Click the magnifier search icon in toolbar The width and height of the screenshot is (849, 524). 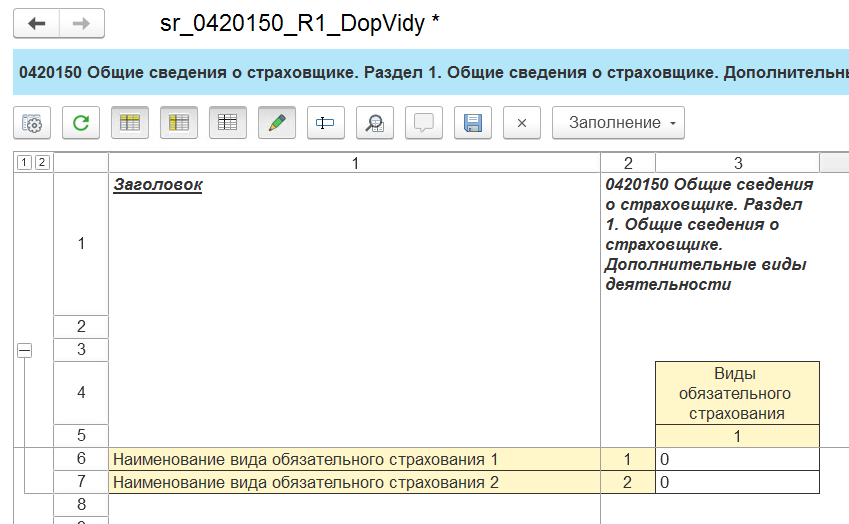point(375,123)
